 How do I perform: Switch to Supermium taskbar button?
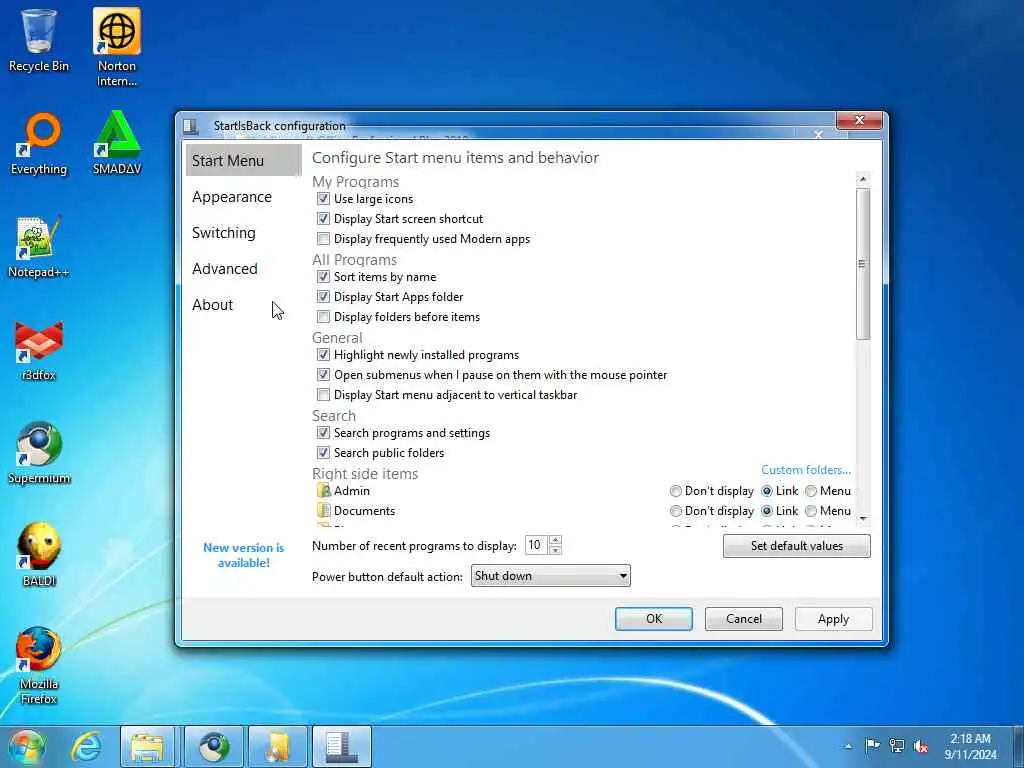(214, 747)
